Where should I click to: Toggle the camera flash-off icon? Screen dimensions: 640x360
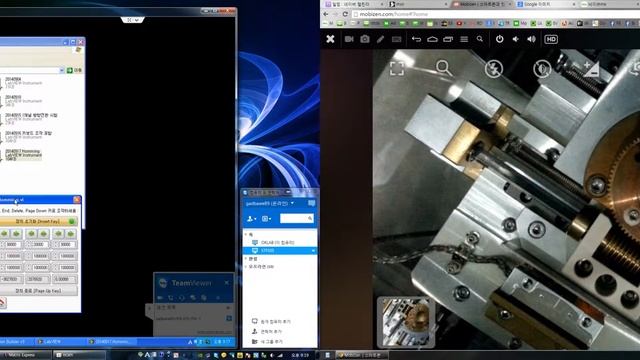tap(493, 69)
